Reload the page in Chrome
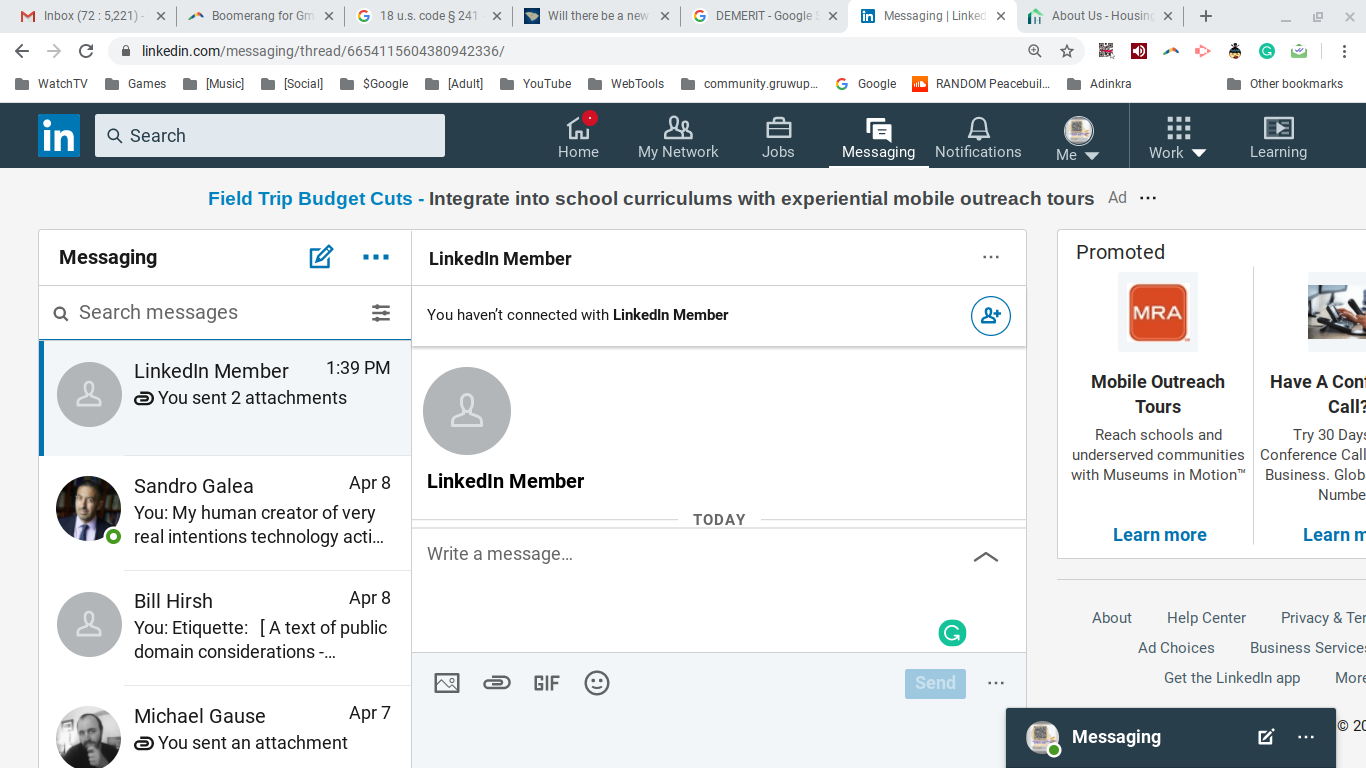 tap(86, 51)
